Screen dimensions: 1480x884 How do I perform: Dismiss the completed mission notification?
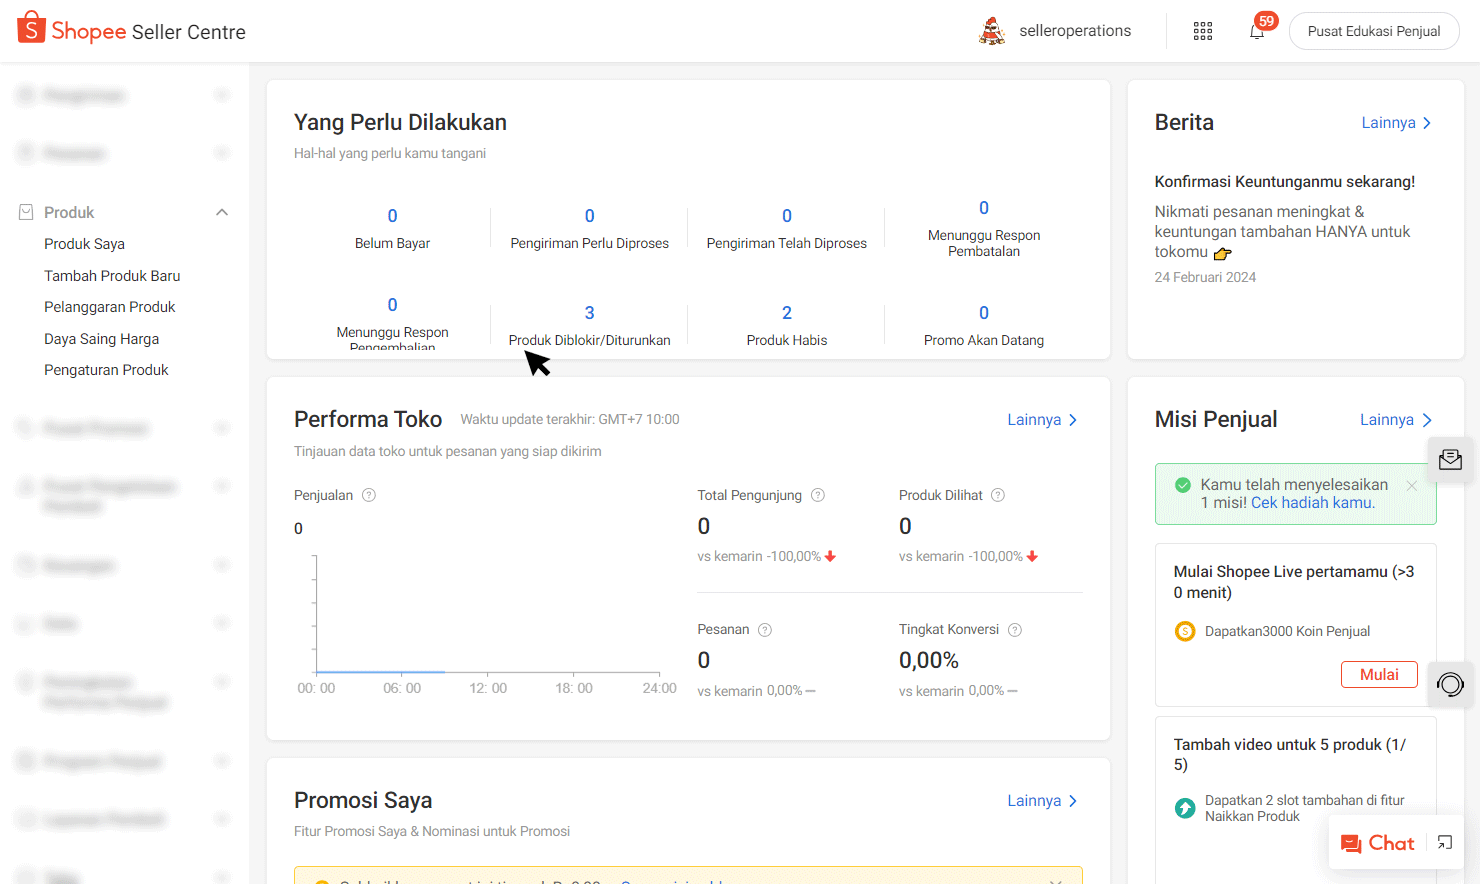coord(1412,486)
